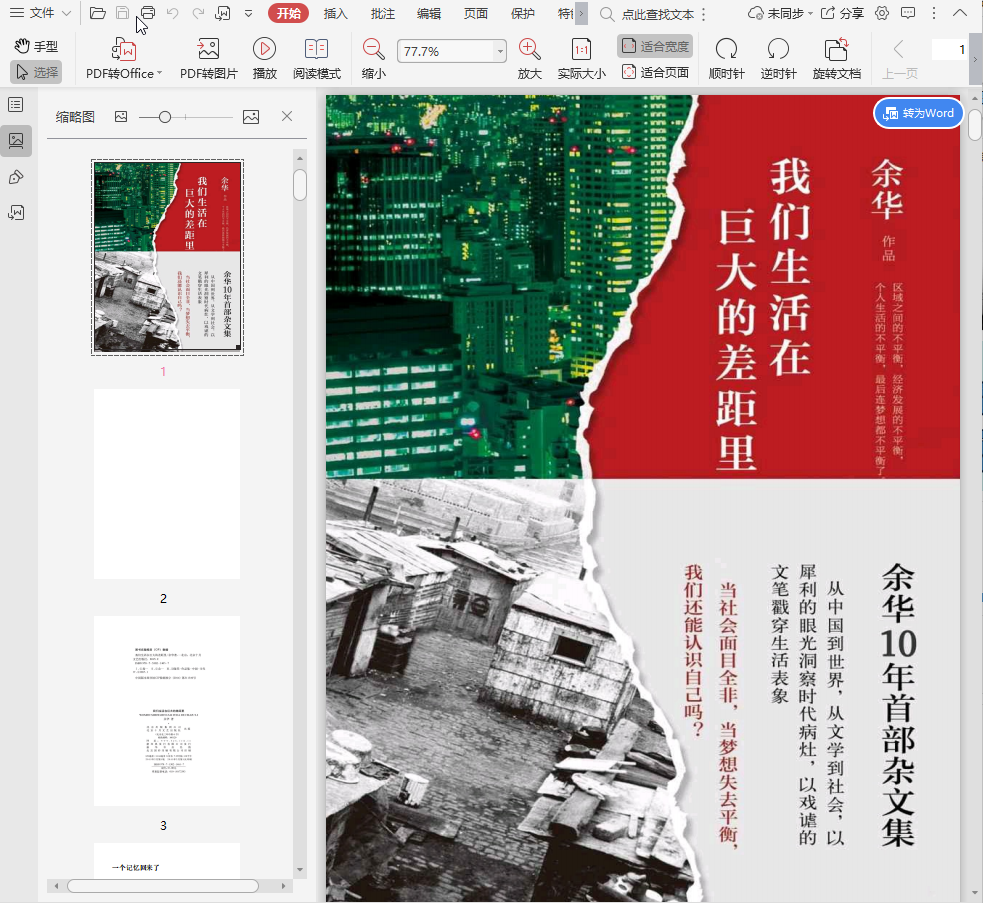Click the tab overflow arrow
Screen dimensions: 983x903
[581, 13]
